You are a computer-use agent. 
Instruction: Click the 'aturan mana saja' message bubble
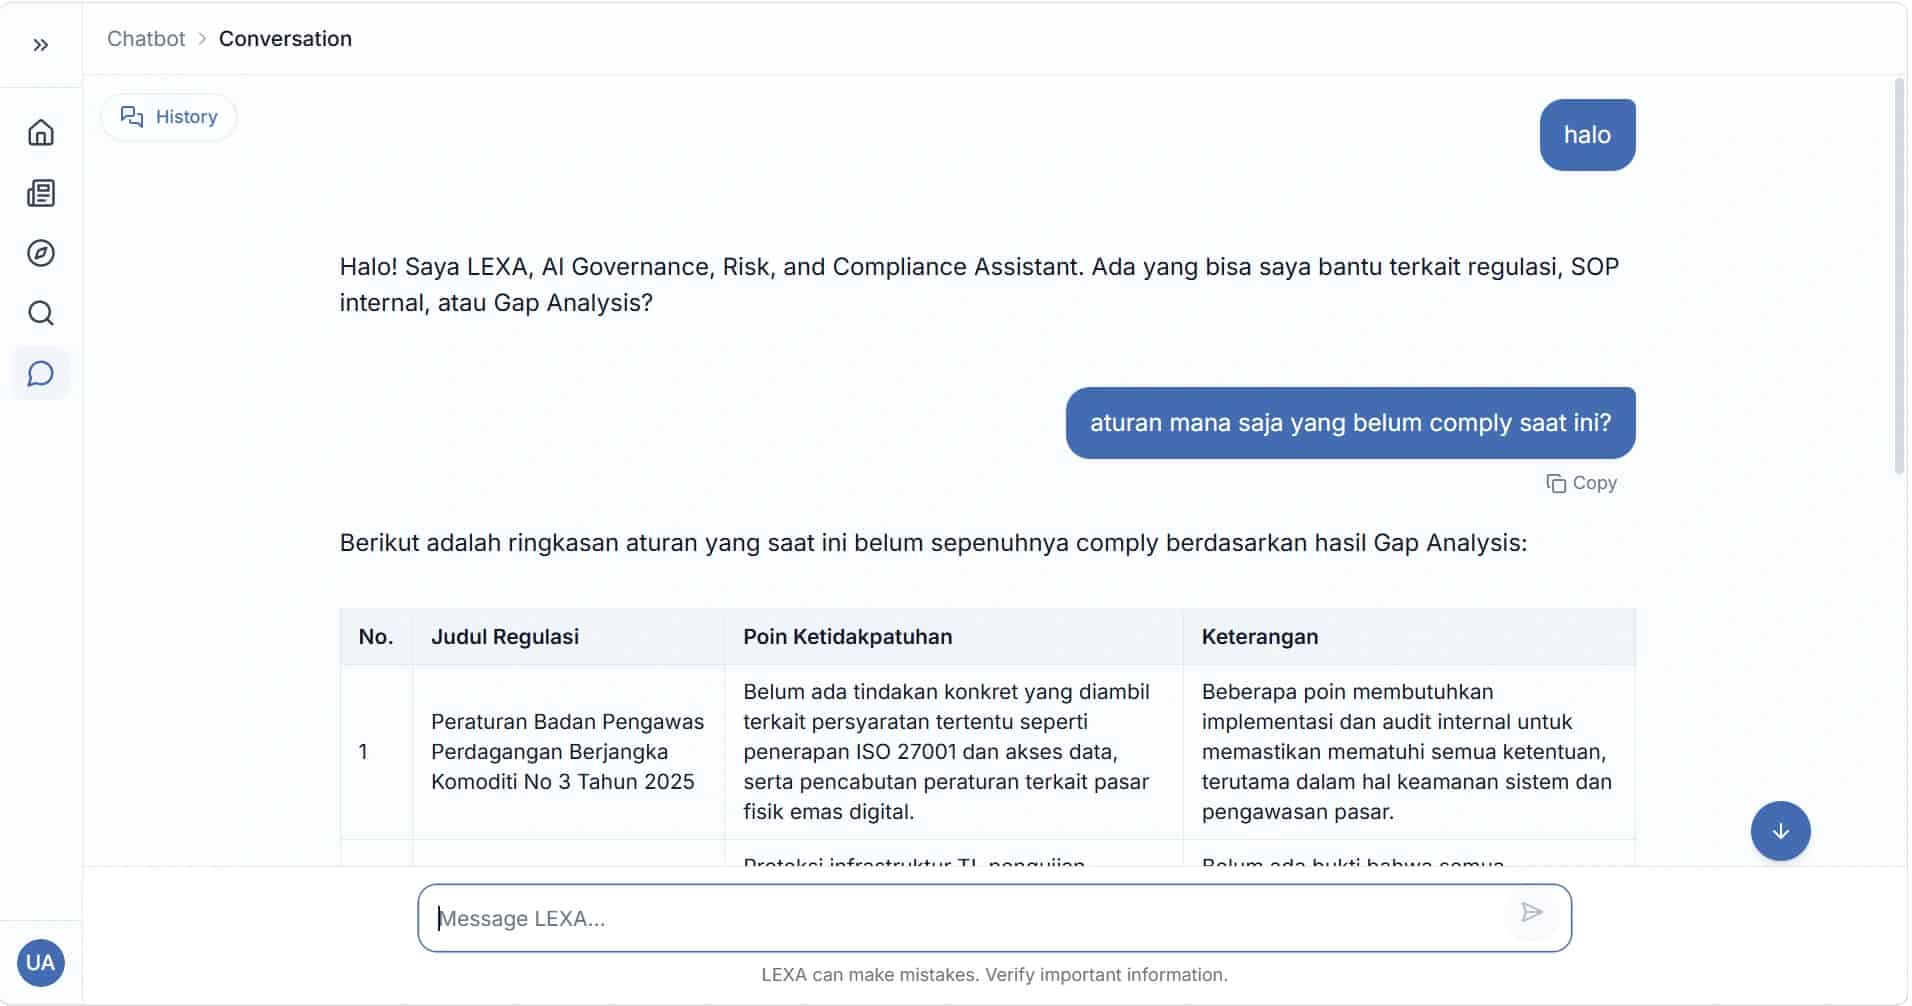(x=1350, y=423)
